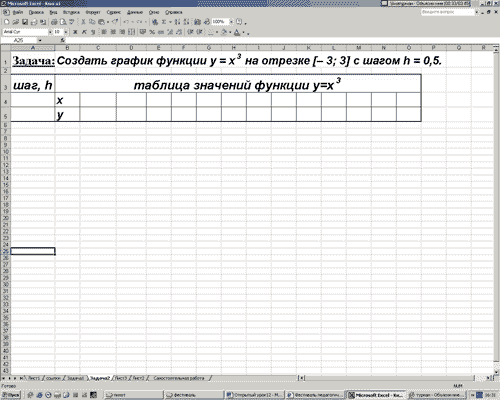Open the Chart Wizard icon
This screenshot has width=500, height=400.
(197, 22)
